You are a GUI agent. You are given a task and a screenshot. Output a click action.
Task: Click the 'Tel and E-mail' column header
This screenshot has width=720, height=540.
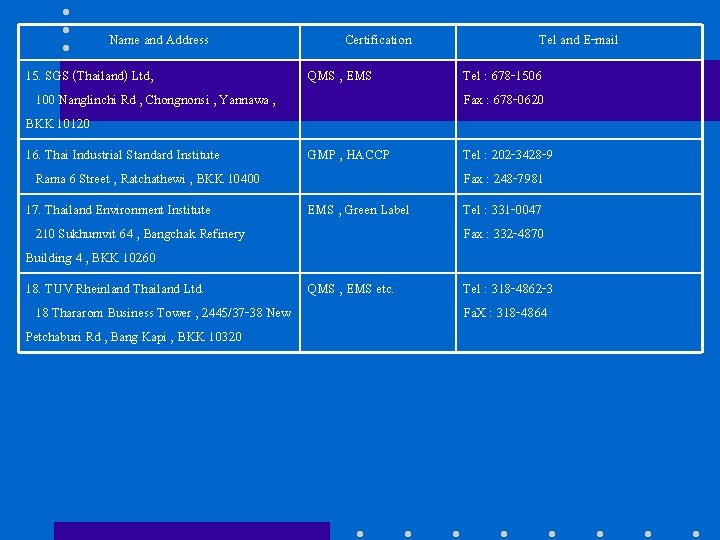pos(578,40)
